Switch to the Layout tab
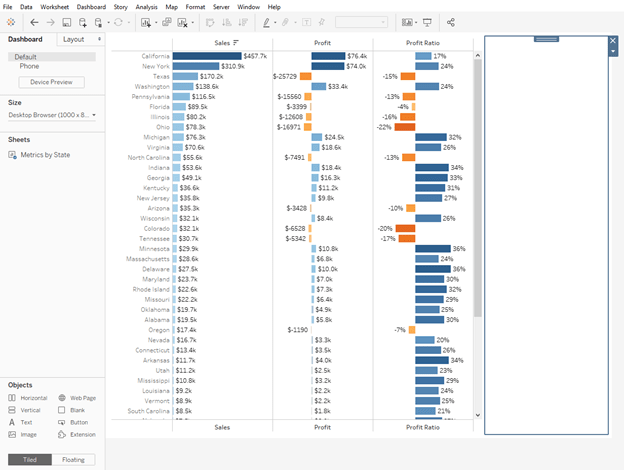The height and width of the screenshot is (470, 624). tap(73, 39)
